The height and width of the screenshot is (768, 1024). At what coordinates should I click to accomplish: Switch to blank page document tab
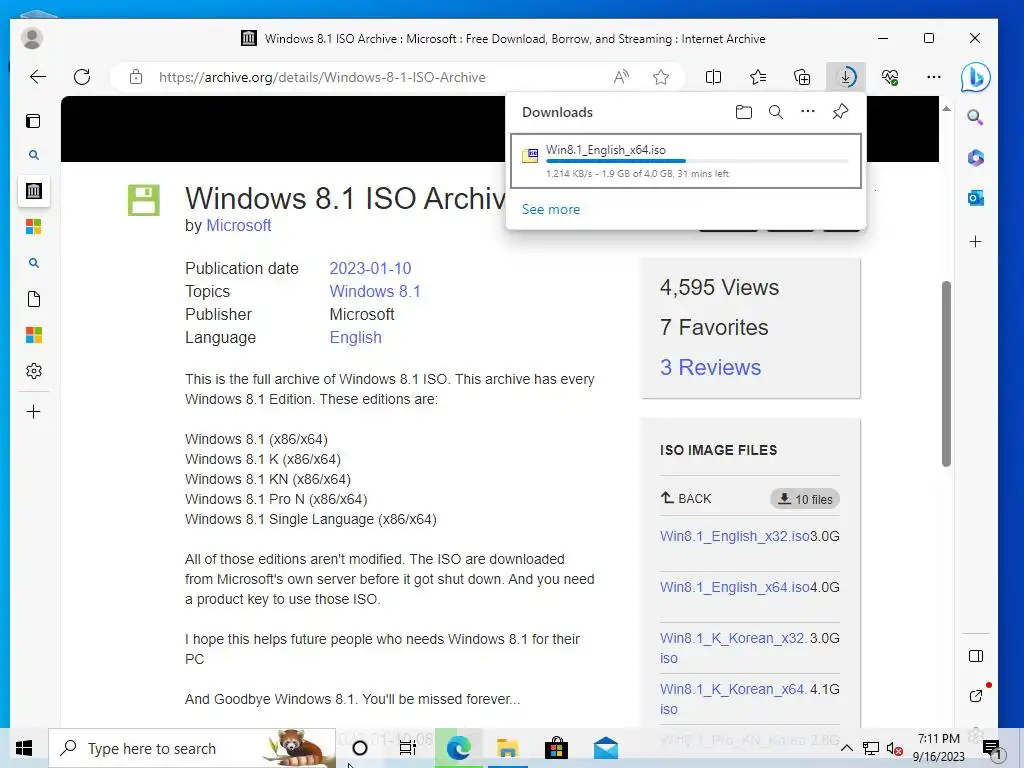click(33, 299)
